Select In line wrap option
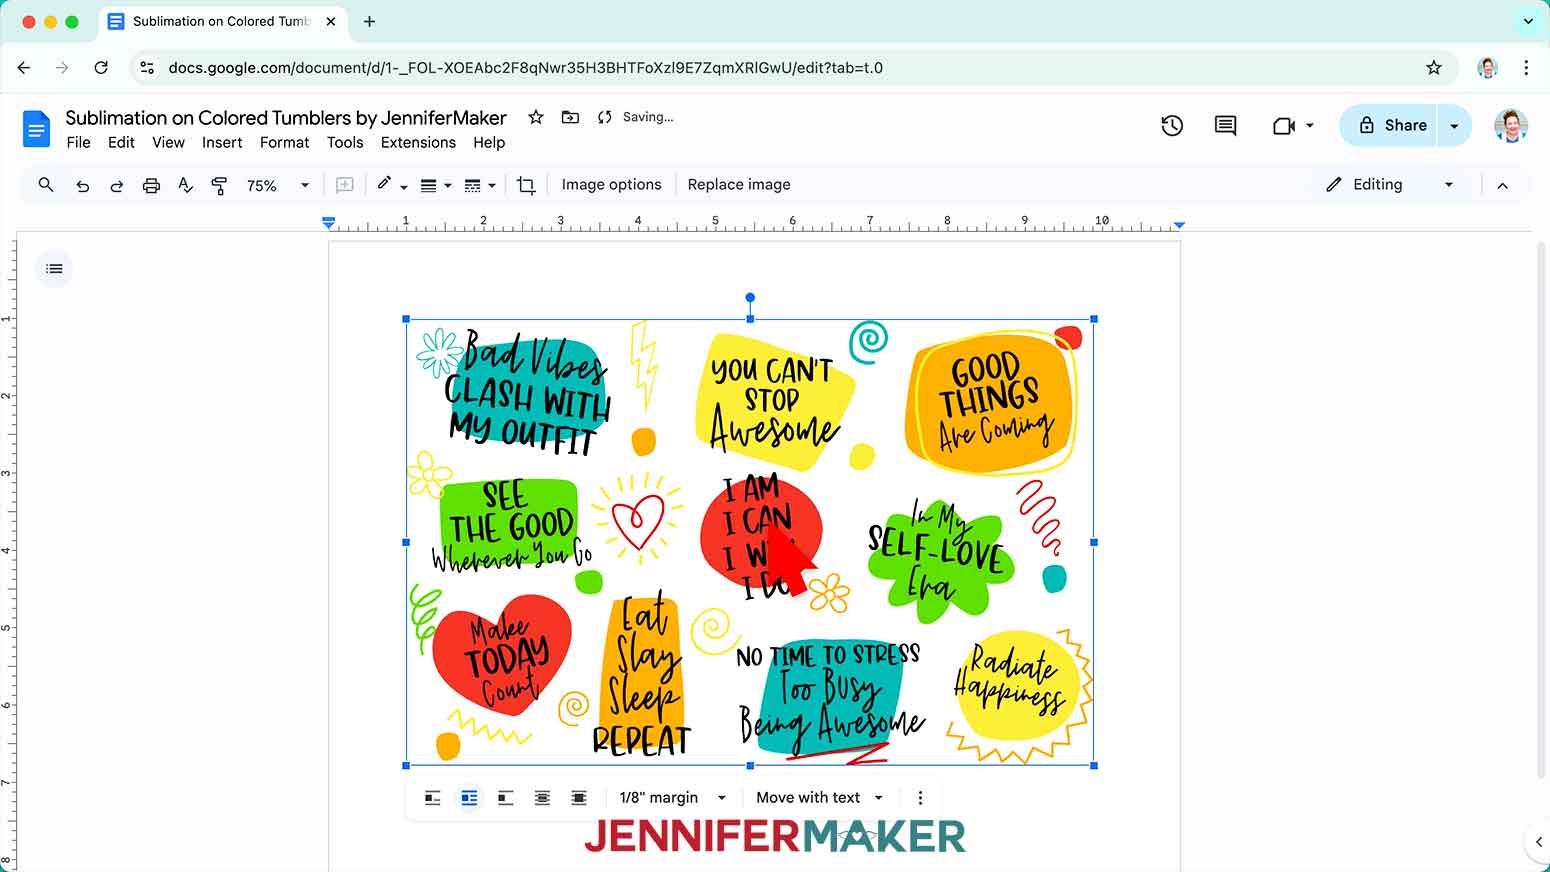Screen dimensions: 1550x872 click(433, 798)
